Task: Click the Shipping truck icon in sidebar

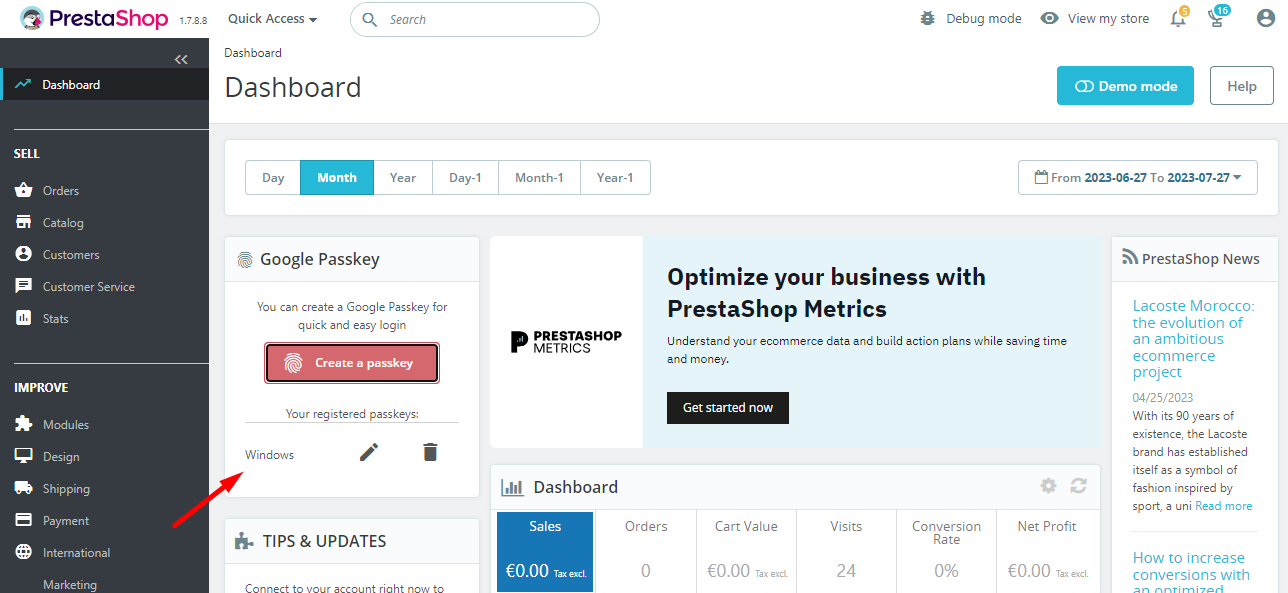Action: [x=24, y=488]
